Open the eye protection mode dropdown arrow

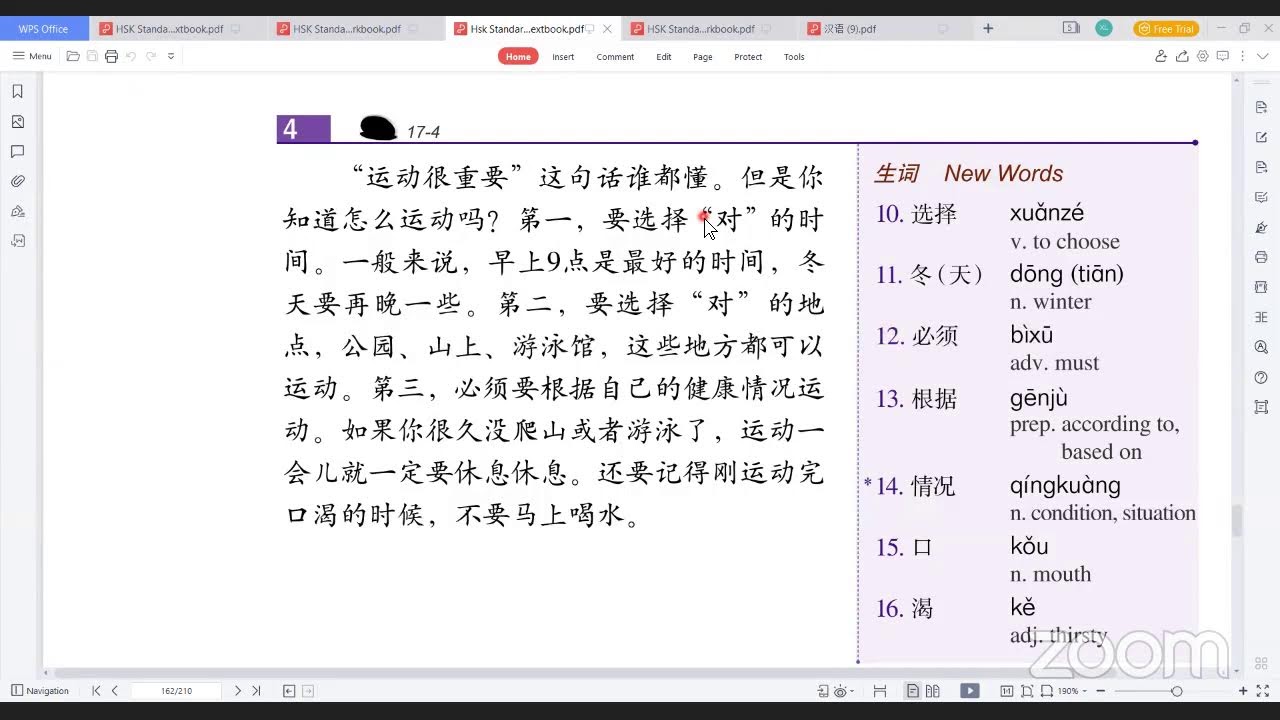click(x=850, y=691)
